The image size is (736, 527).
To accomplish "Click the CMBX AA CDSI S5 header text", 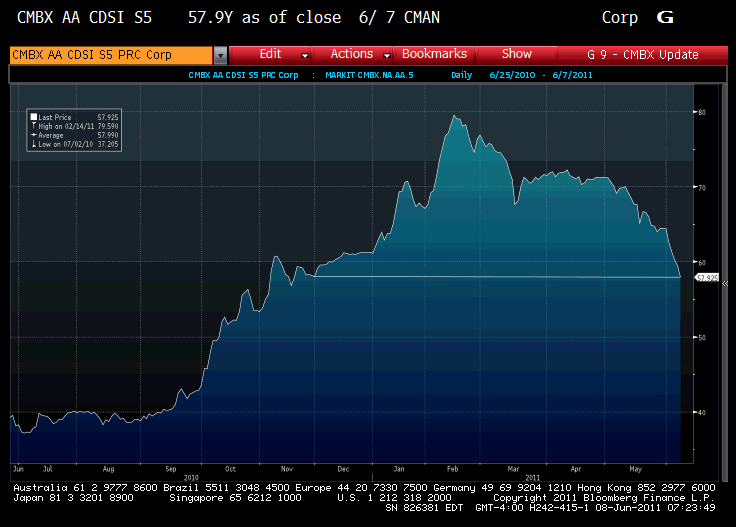I will pos(84,17).
